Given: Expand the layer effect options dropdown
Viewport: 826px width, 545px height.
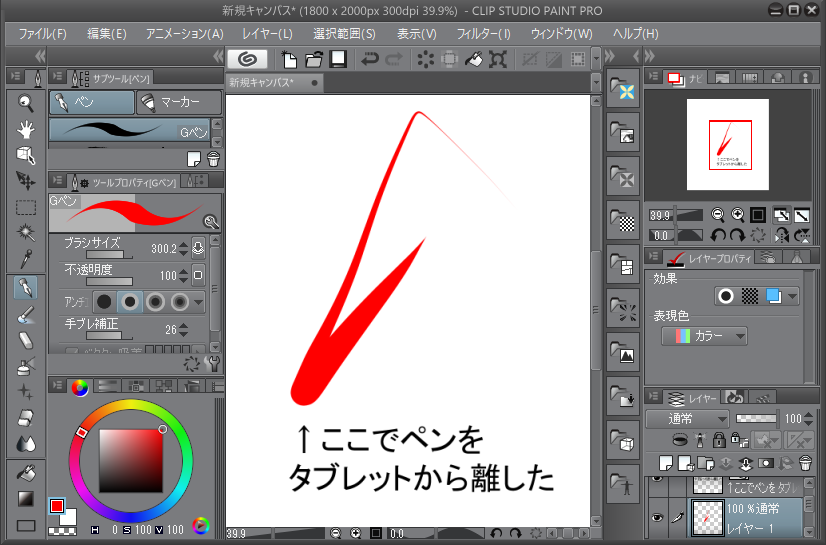Looking at the screenshot, I should coord(793,296).
